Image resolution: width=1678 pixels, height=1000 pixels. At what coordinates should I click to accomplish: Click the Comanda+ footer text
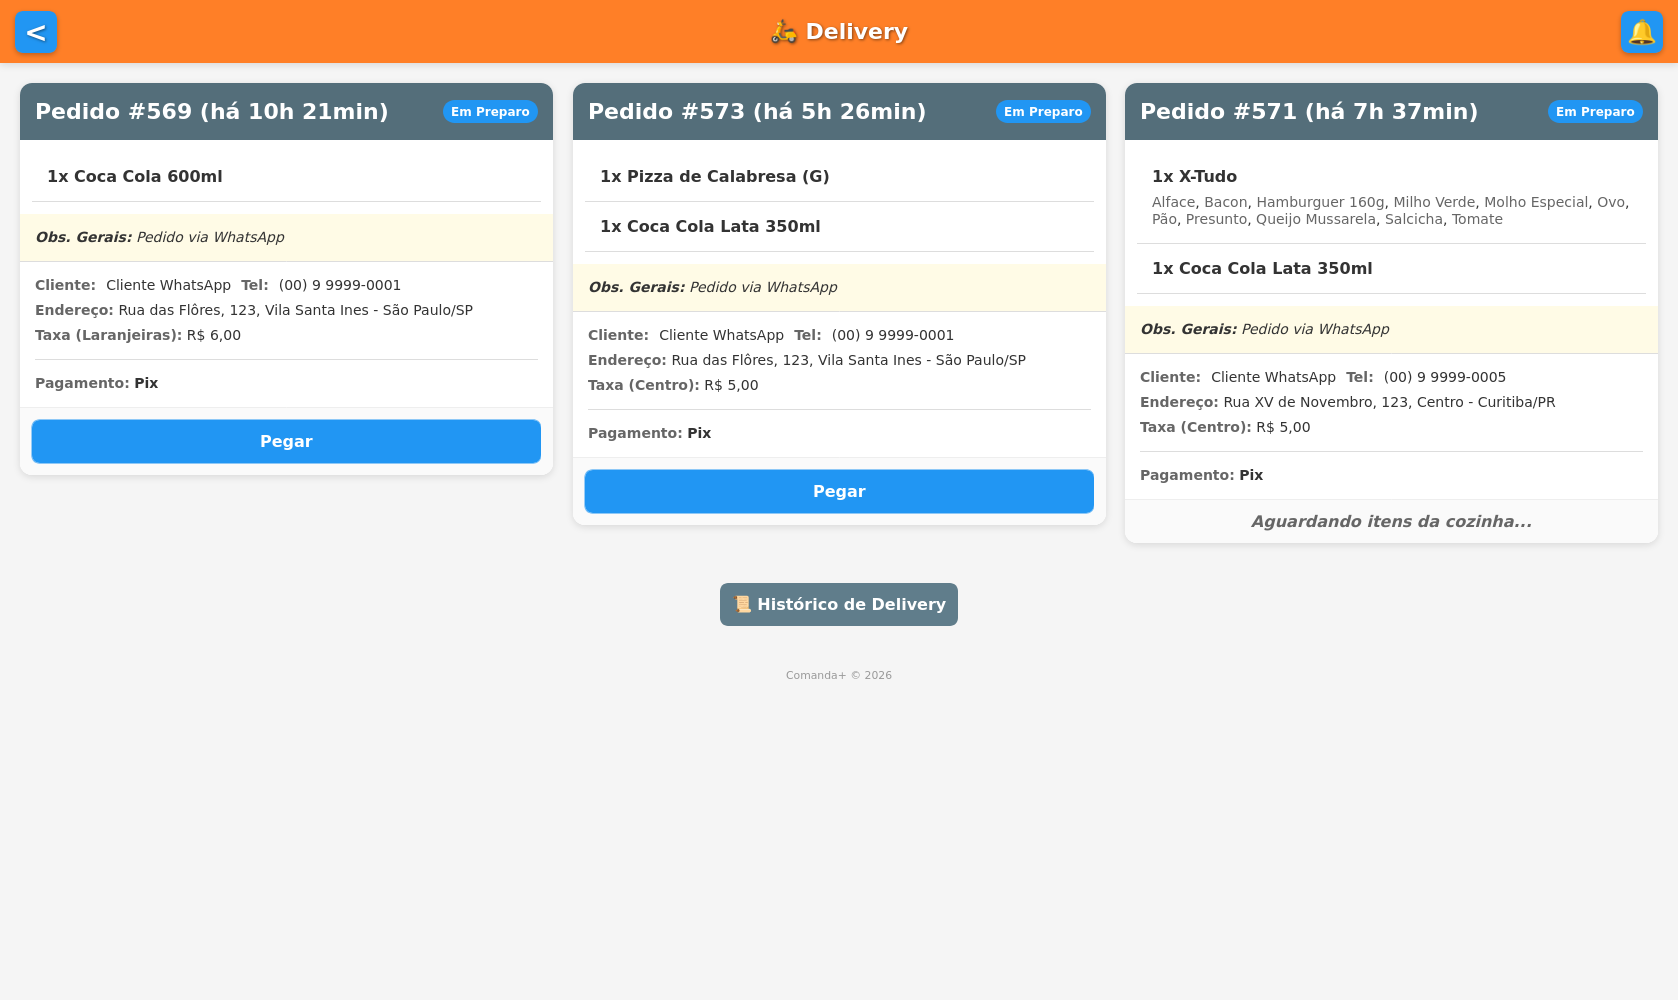click(838, 675)
